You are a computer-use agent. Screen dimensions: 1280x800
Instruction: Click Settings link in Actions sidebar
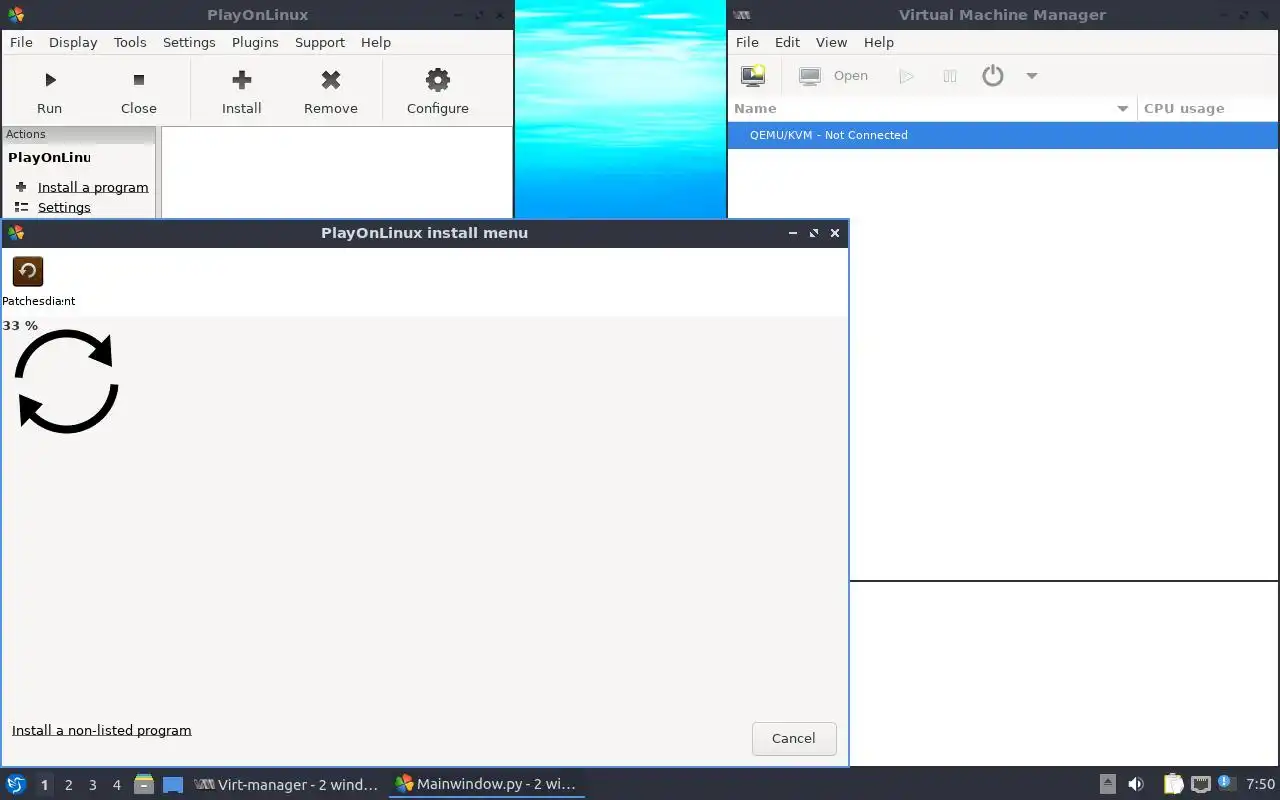click(x=64, y=207)
